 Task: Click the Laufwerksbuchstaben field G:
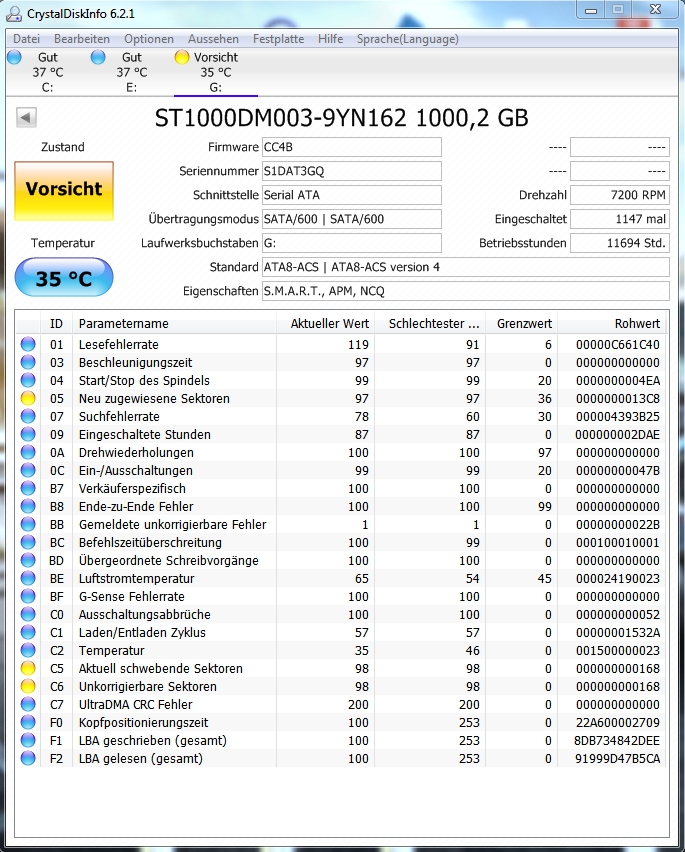click(x=352, y=243)
